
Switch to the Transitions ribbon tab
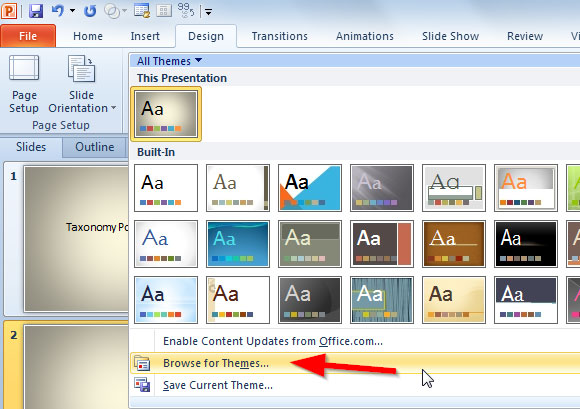pyautogui.click(x=280, y=36)
